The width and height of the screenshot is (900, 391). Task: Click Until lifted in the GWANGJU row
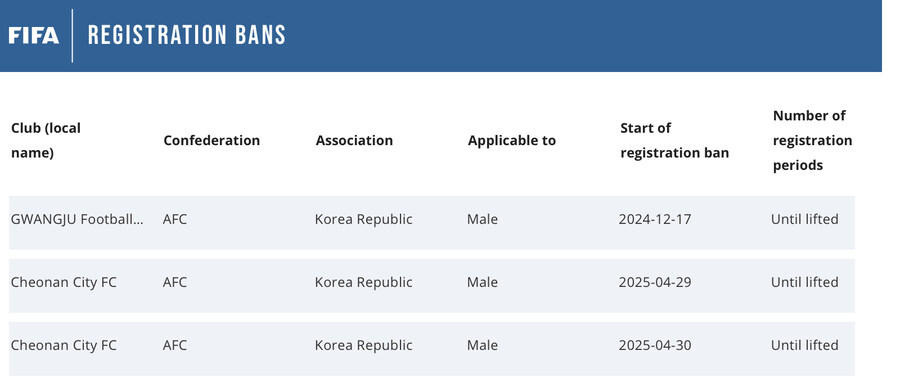click(x=804, y=219)
